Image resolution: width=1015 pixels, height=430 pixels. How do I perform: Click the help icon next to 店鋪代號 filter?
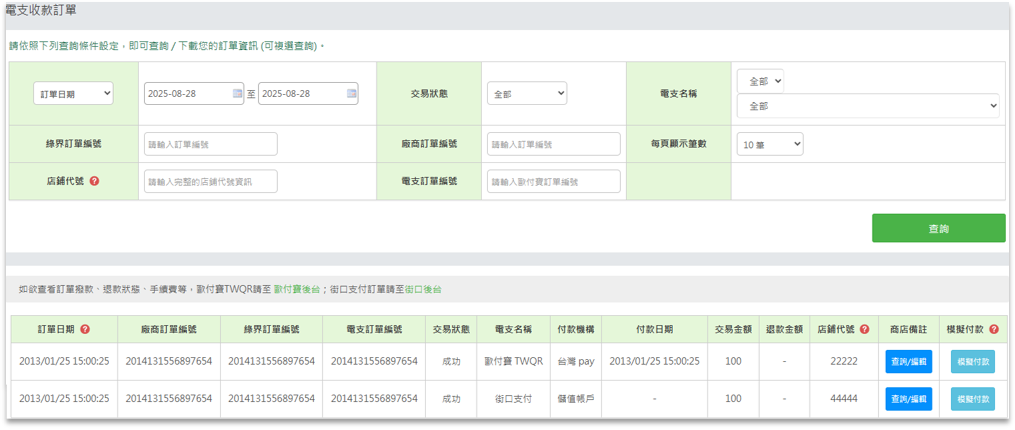[x=94, y=181]
